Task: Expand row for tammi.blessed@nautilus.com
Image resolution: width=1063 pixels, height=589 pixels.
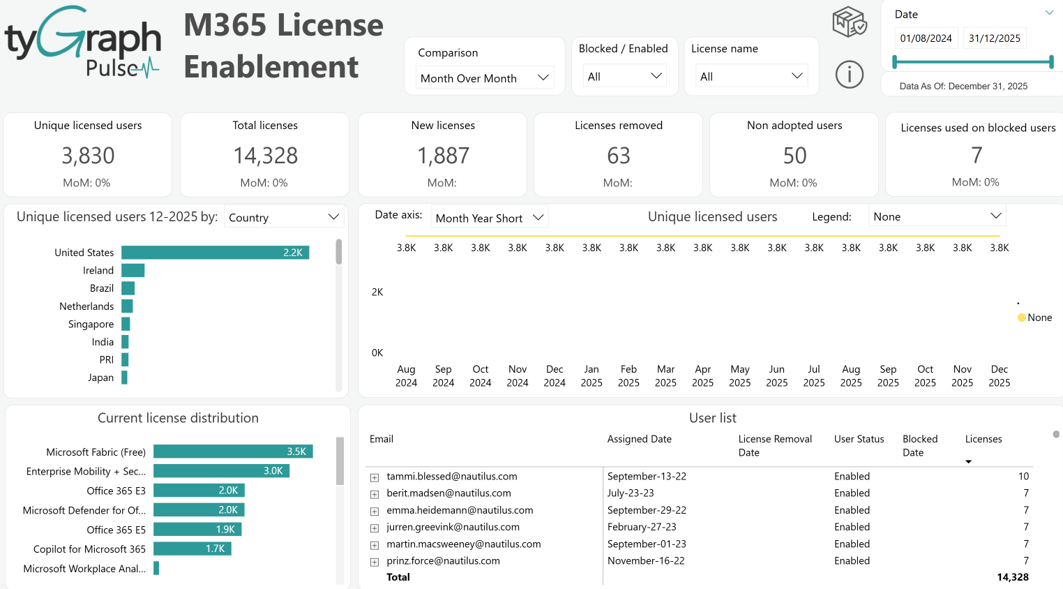Action: pyautogui.click(x=374, y=477)
